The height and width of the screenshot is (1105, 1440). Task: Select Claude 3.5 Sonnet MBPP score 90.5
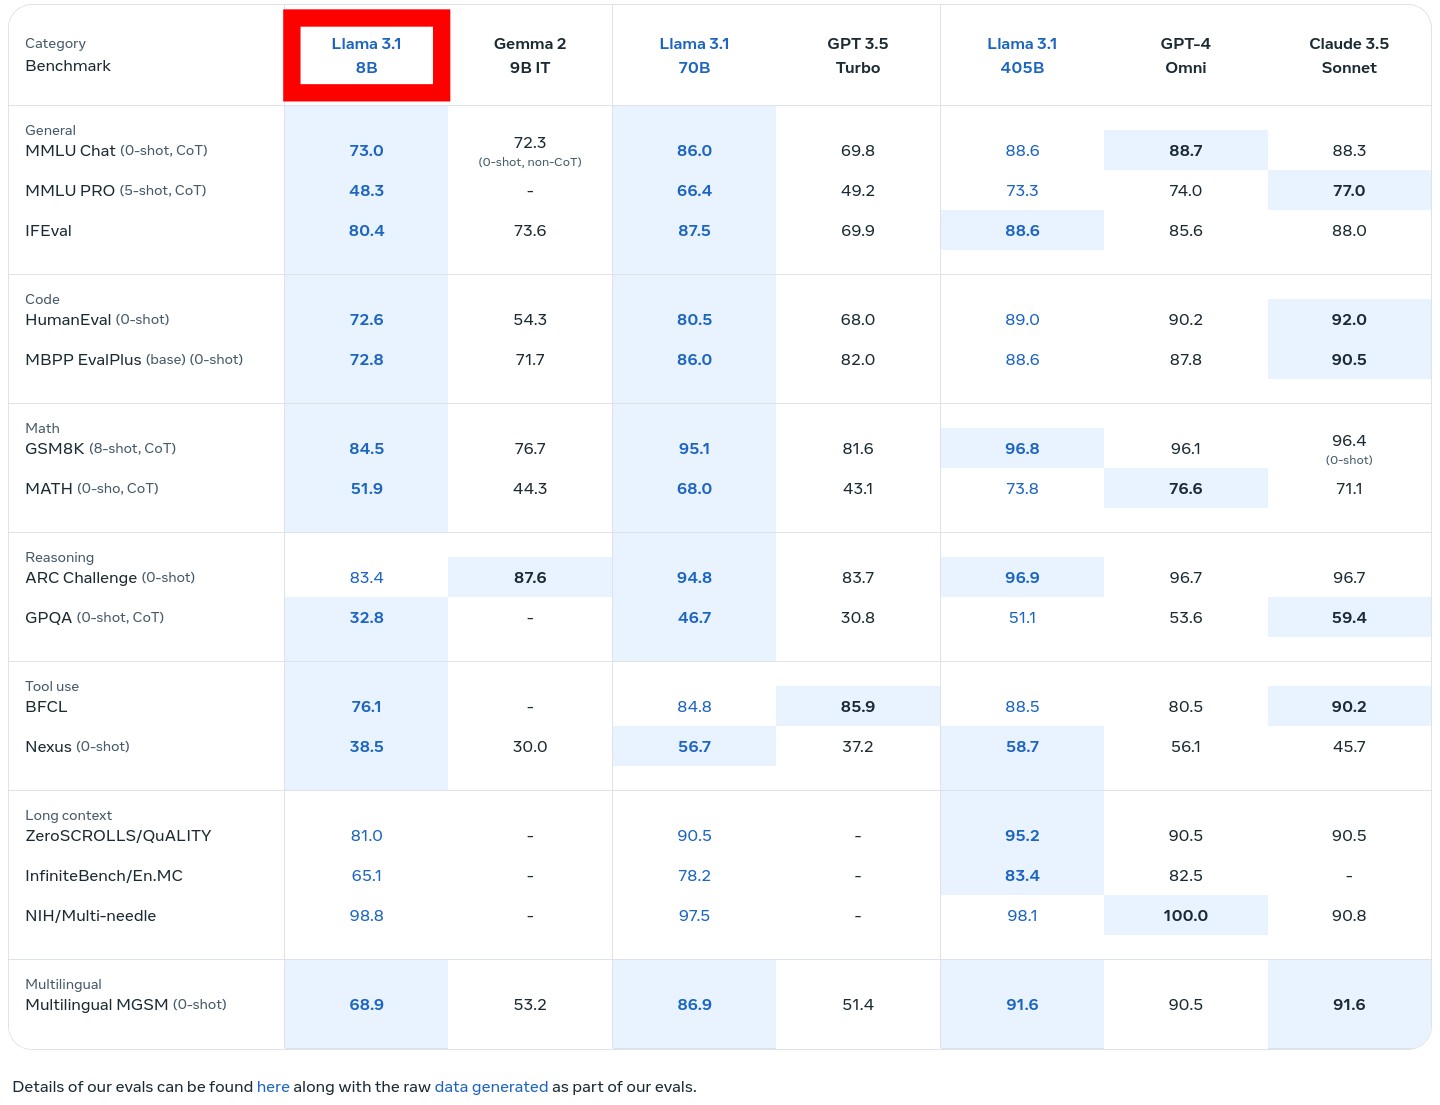point(1349,359)
